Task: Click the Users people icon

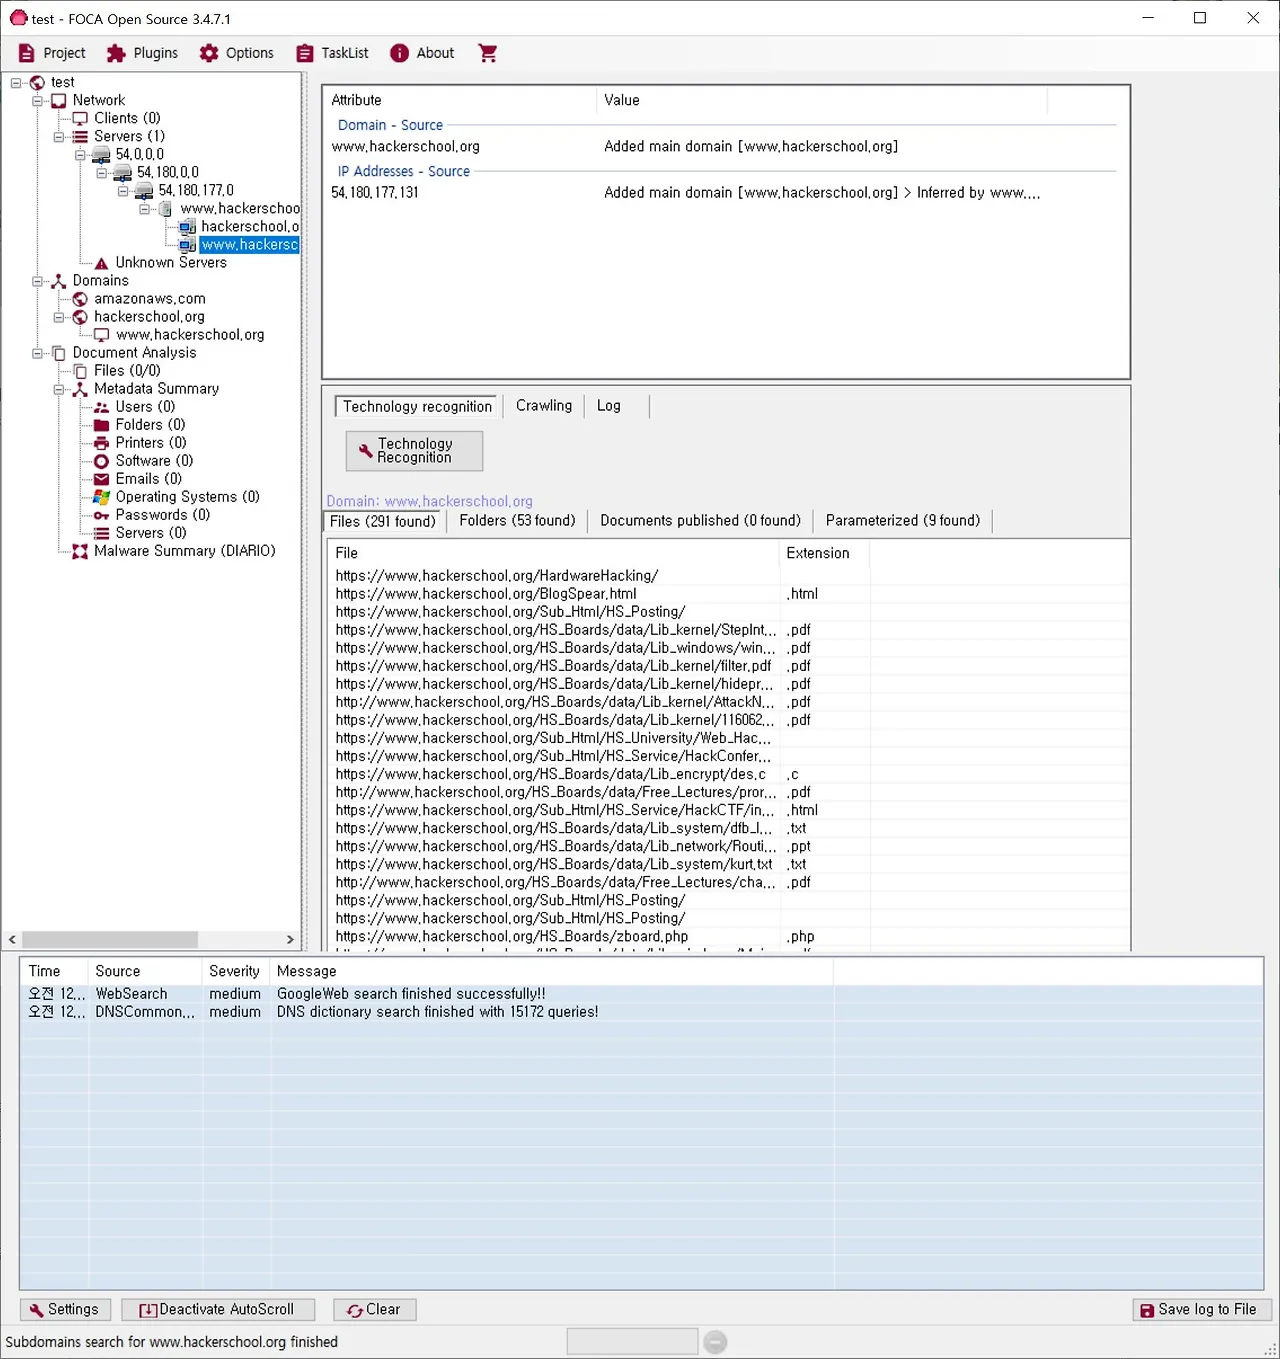Action: tap(101, 407)
